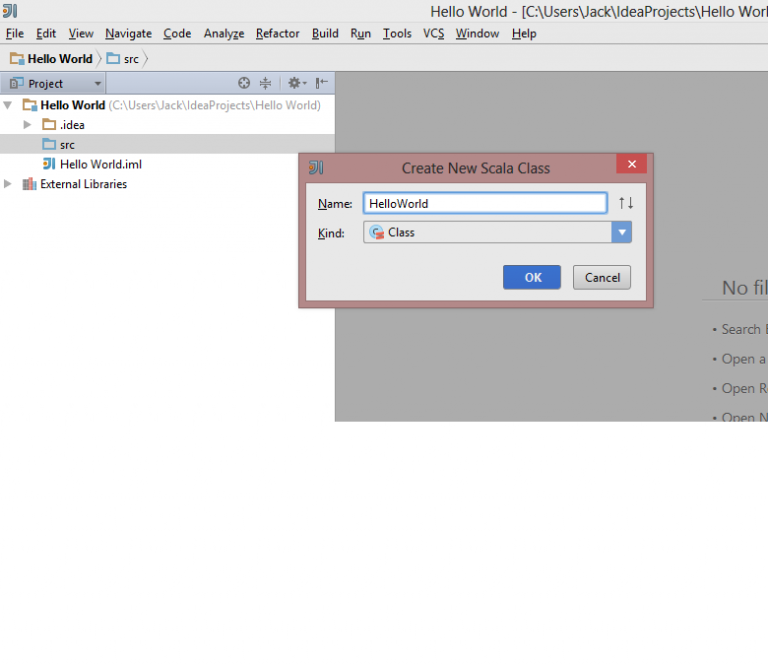Image resolution: width=768 pixels, height=665 pixels.
Task: Open the Analyze menu
Action: [224, 33]
